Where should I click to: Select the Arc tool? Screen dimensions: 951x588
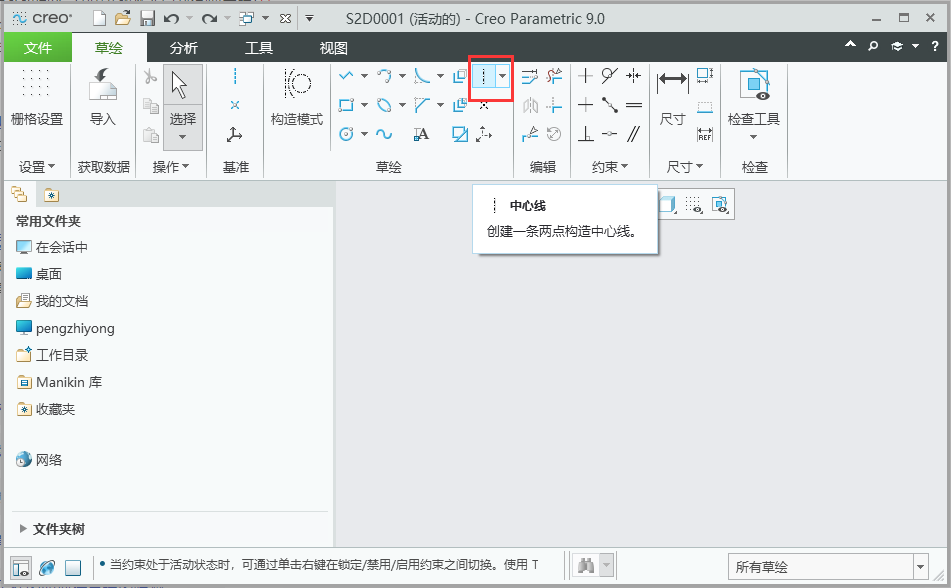[384, 76]
